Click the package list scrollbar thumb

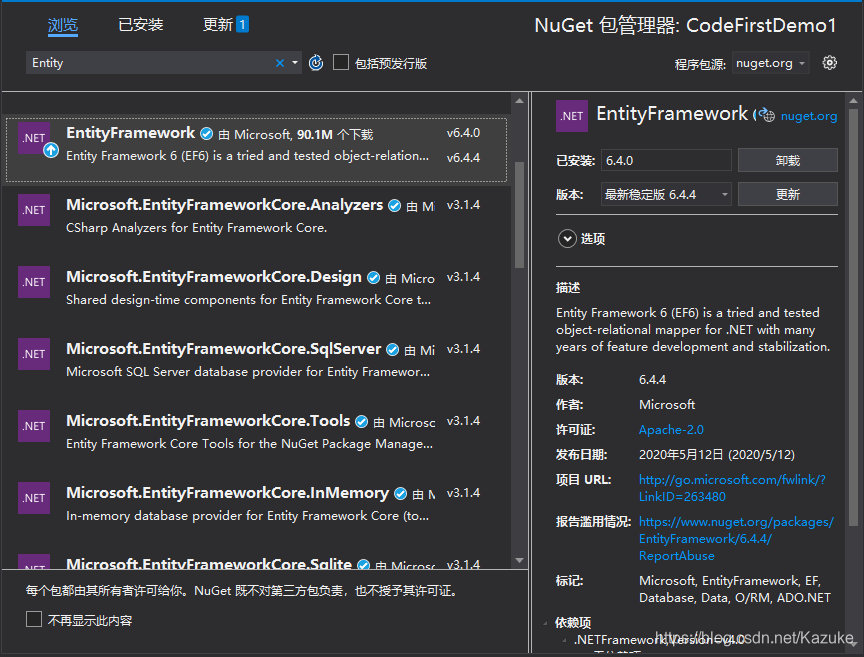click(519, 214)
